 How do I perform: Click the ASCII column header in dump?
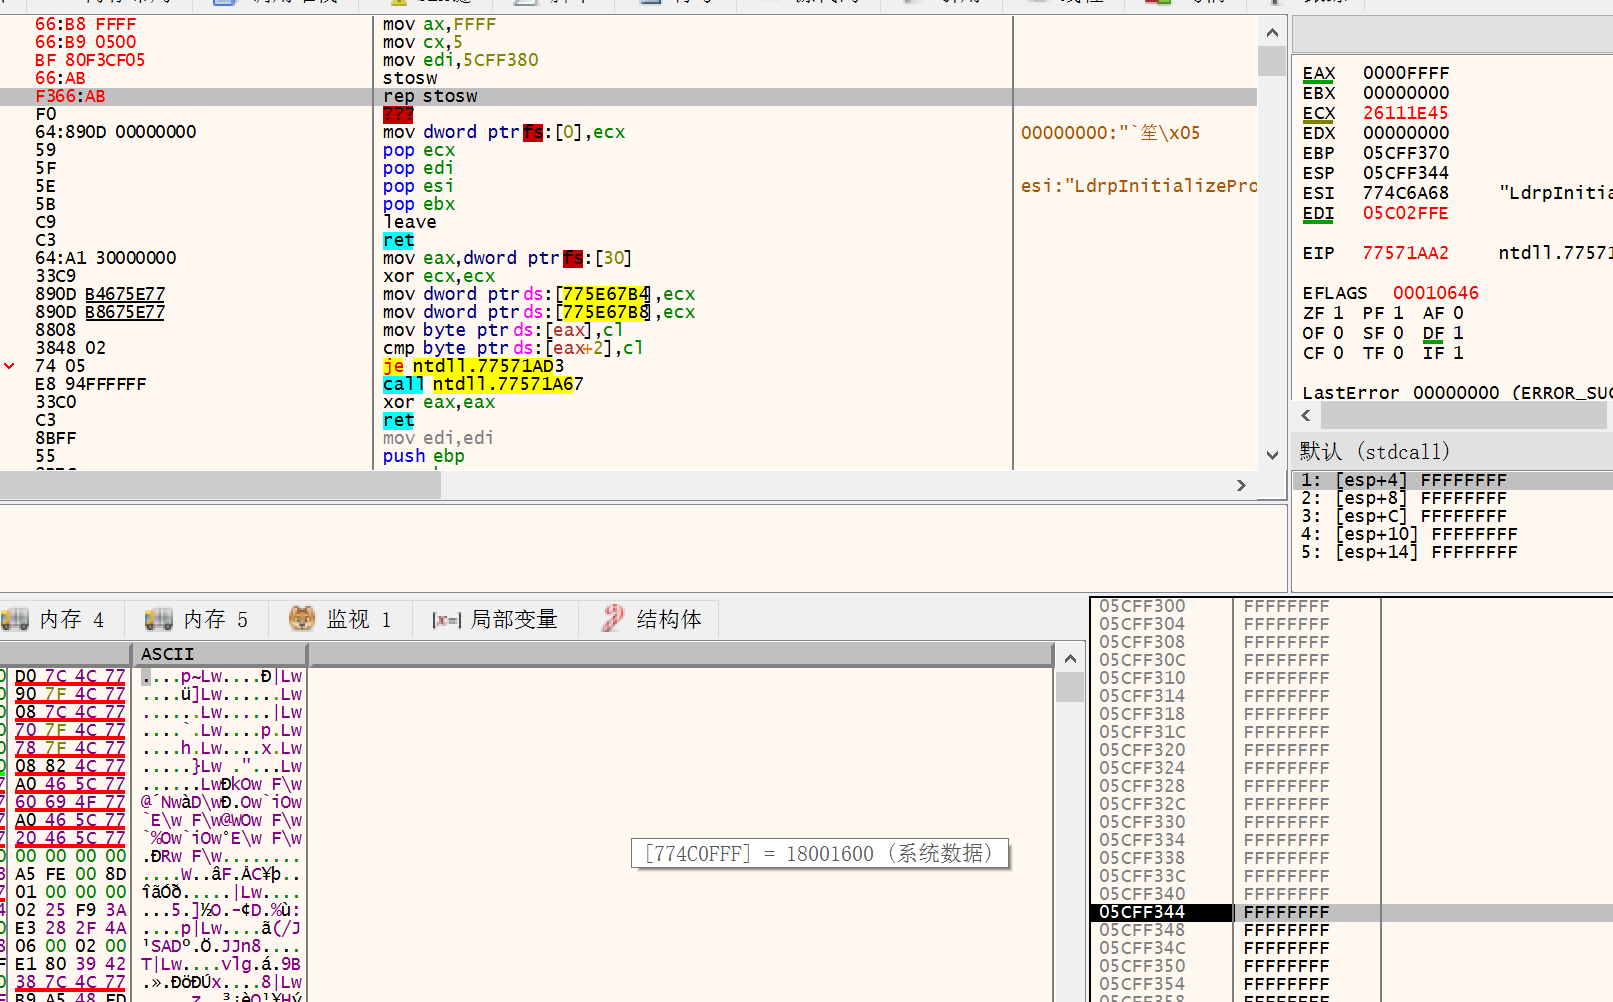click(x=222, y=654)
